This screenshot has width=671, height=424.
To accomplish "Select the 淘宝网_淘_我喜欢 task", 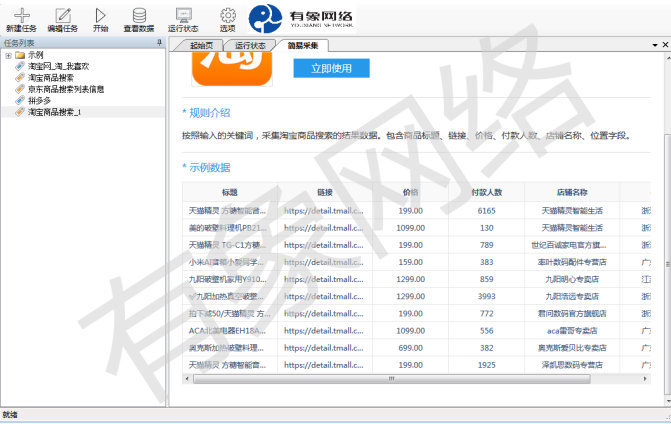I will coord(59,66).
